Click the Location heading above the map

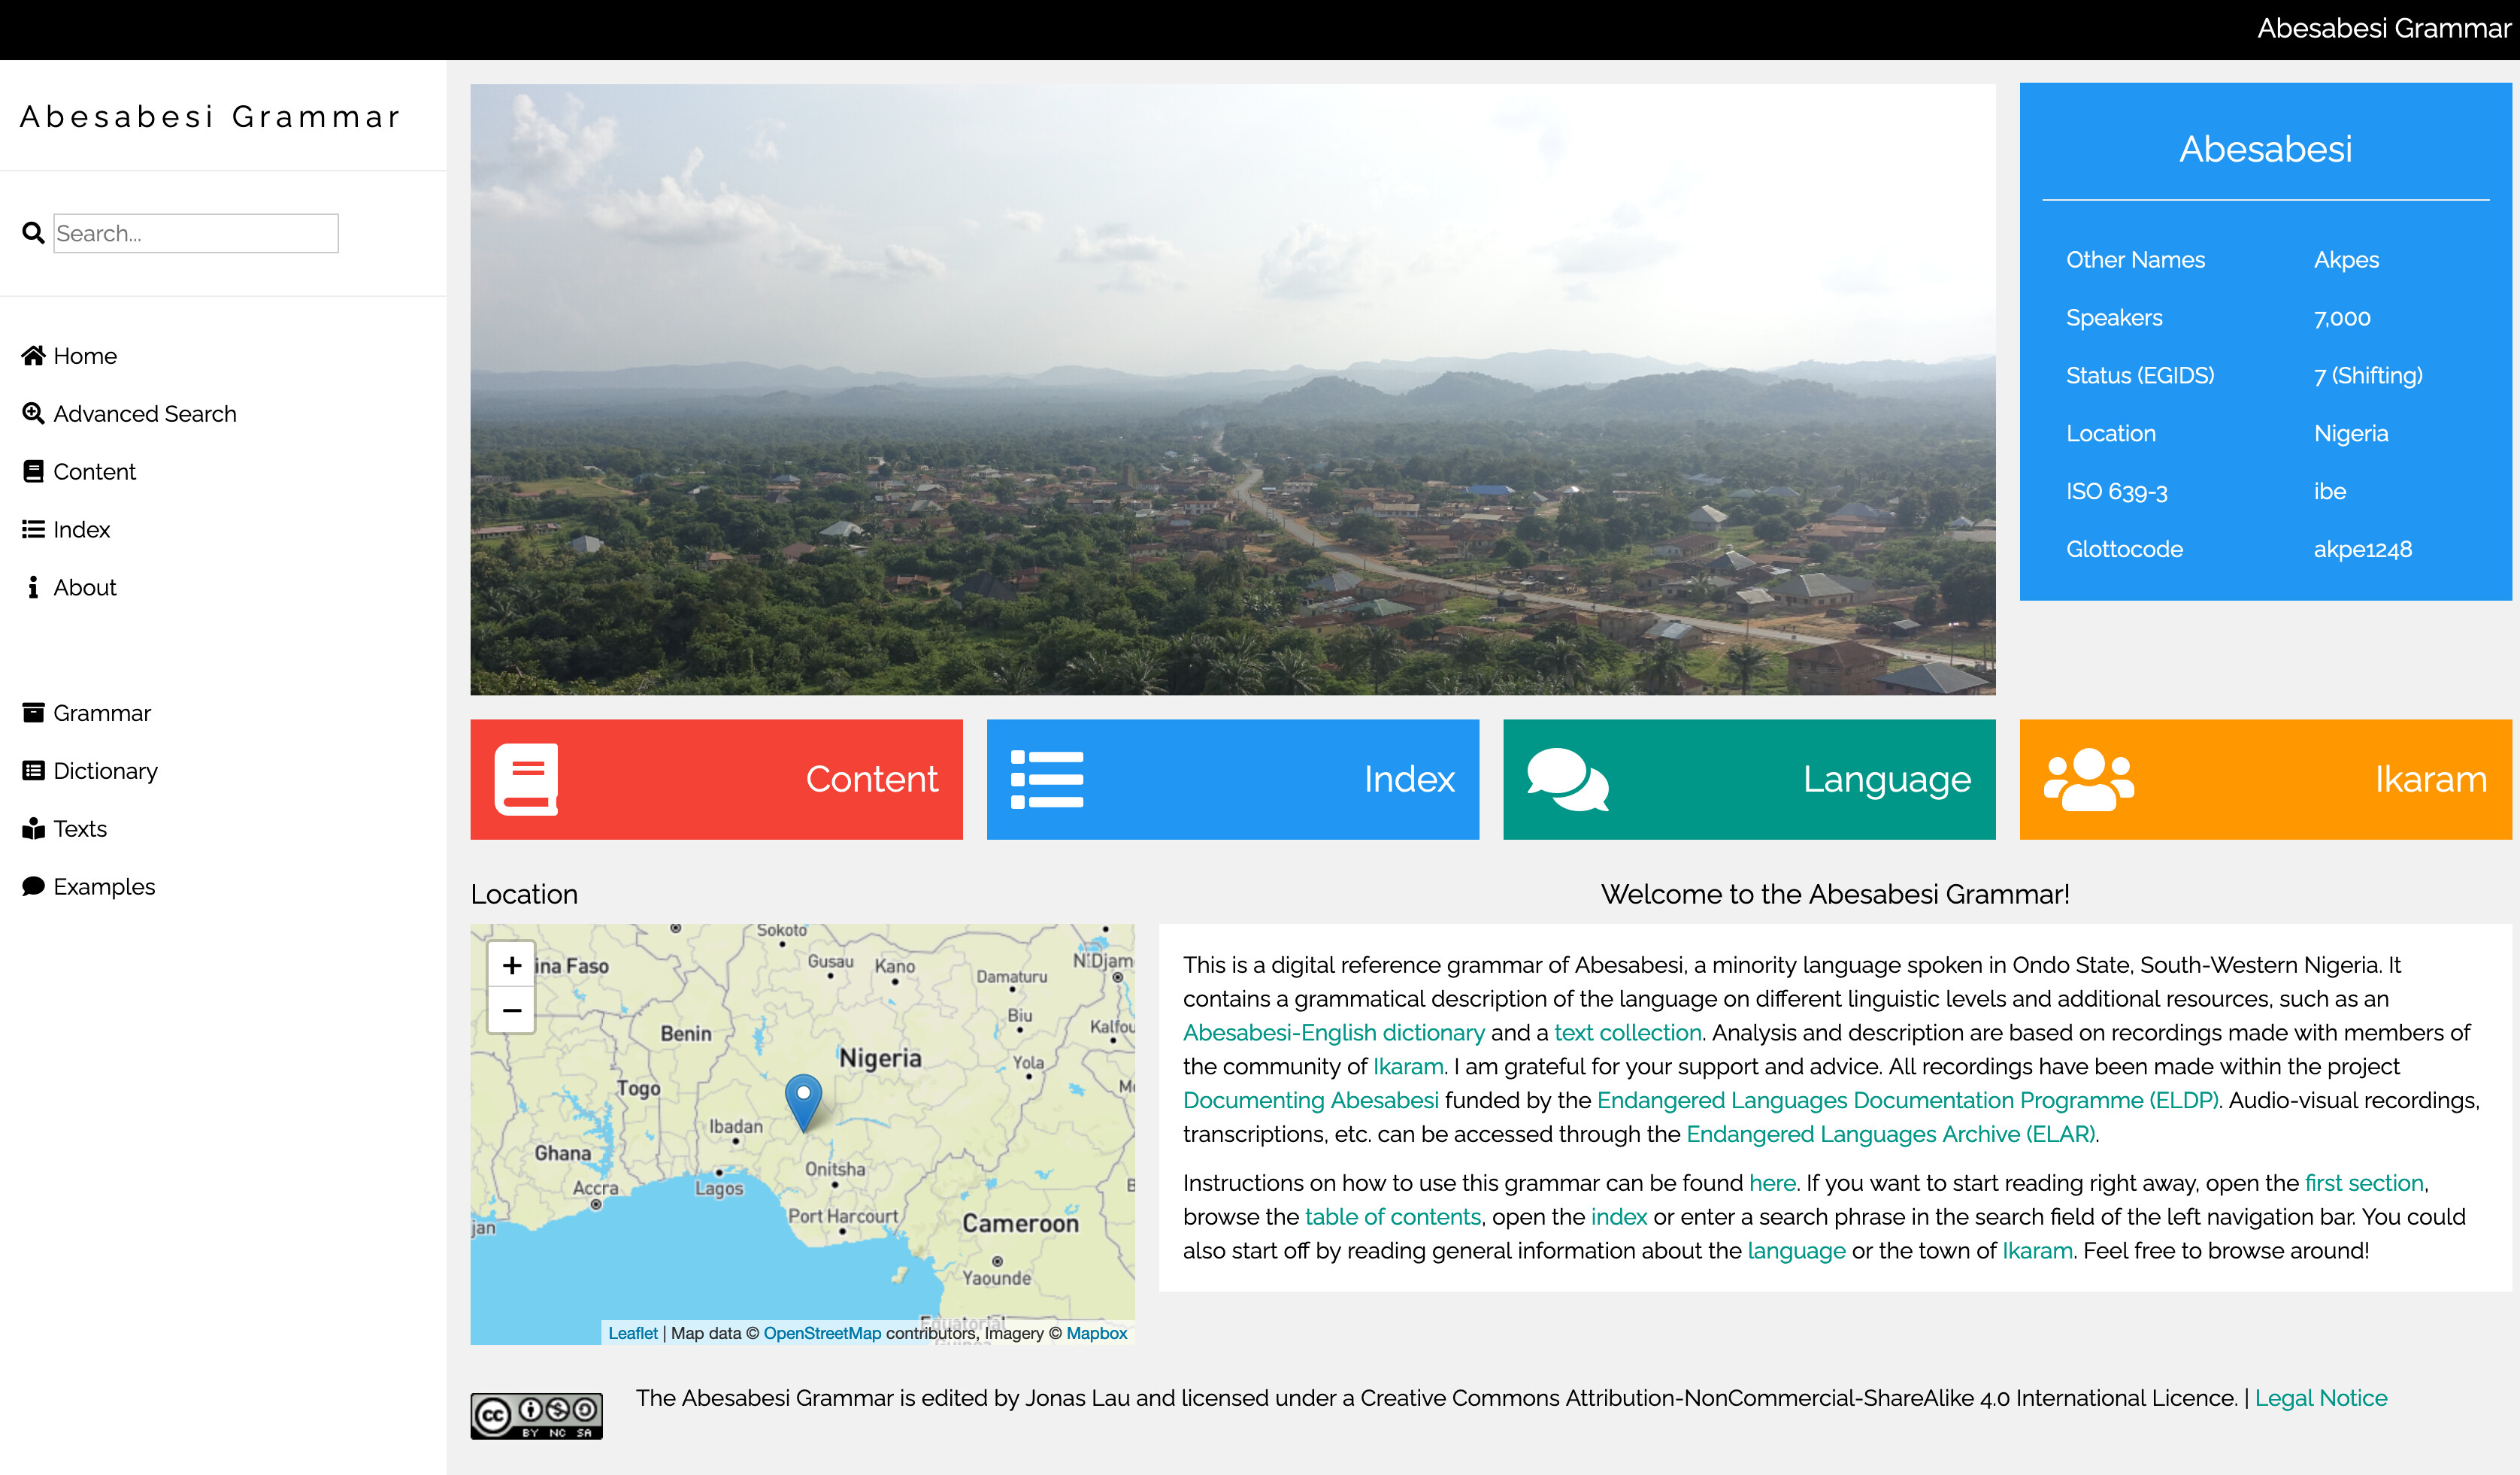524,895
